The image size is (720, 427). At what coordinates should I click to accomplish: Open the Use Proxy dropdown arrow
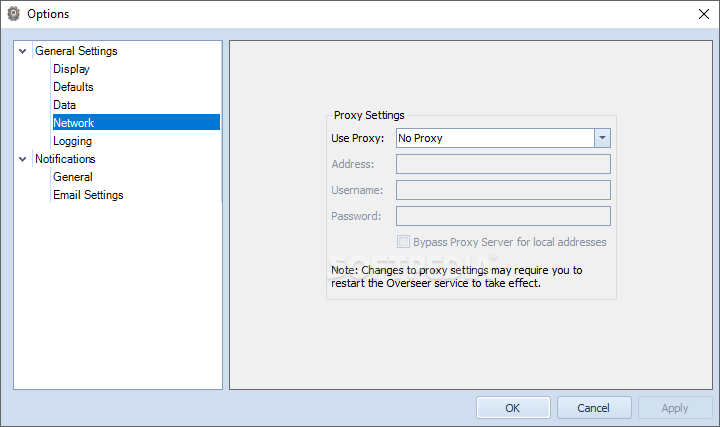602,138
